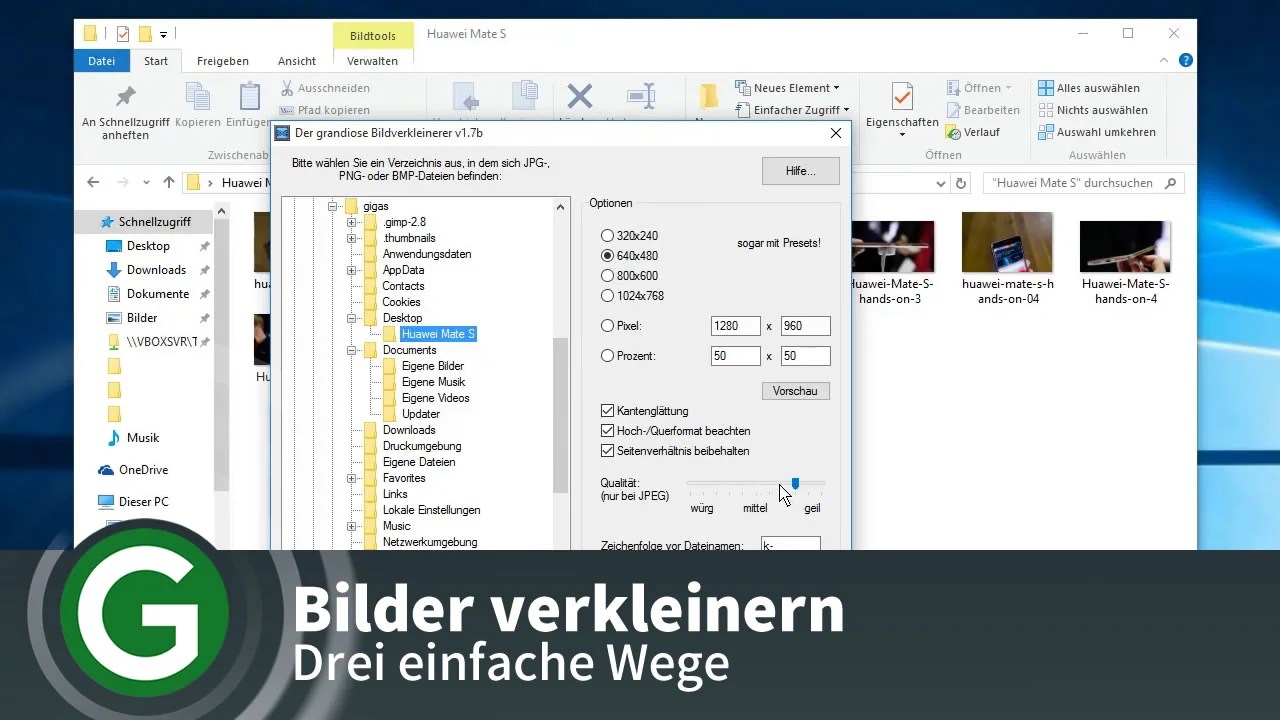
Task: Switch to the Freigeben ribbon tab
Action: click(x=223, y=61)
